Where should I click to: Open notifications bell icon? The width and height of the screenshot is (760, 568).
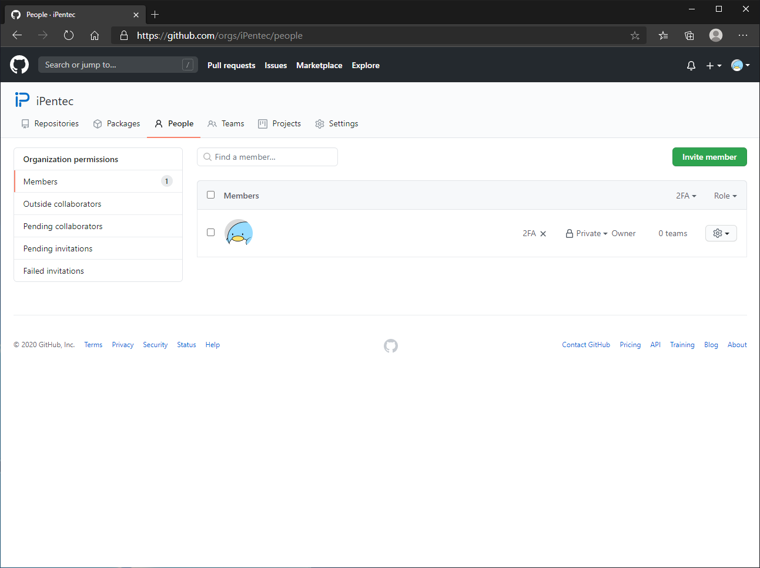(x=691, y=65)
